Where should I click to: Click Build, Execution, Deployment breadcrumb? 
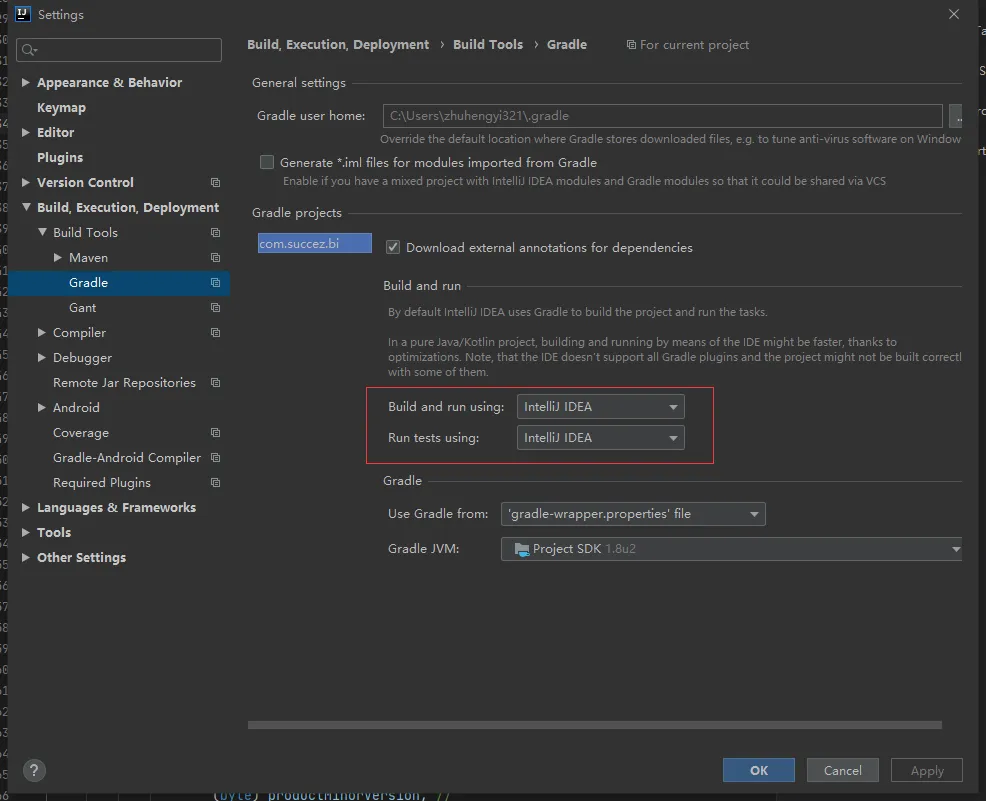pos(338,45)
